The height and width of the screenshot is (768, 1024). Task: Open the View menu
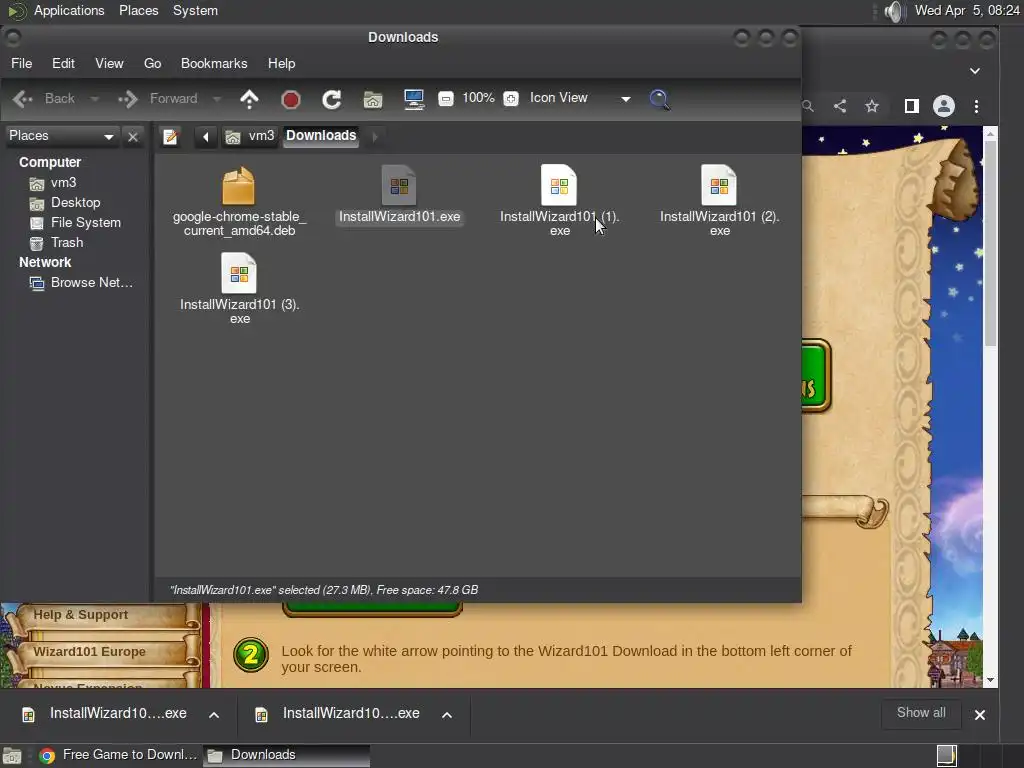(x=109, y=63)
